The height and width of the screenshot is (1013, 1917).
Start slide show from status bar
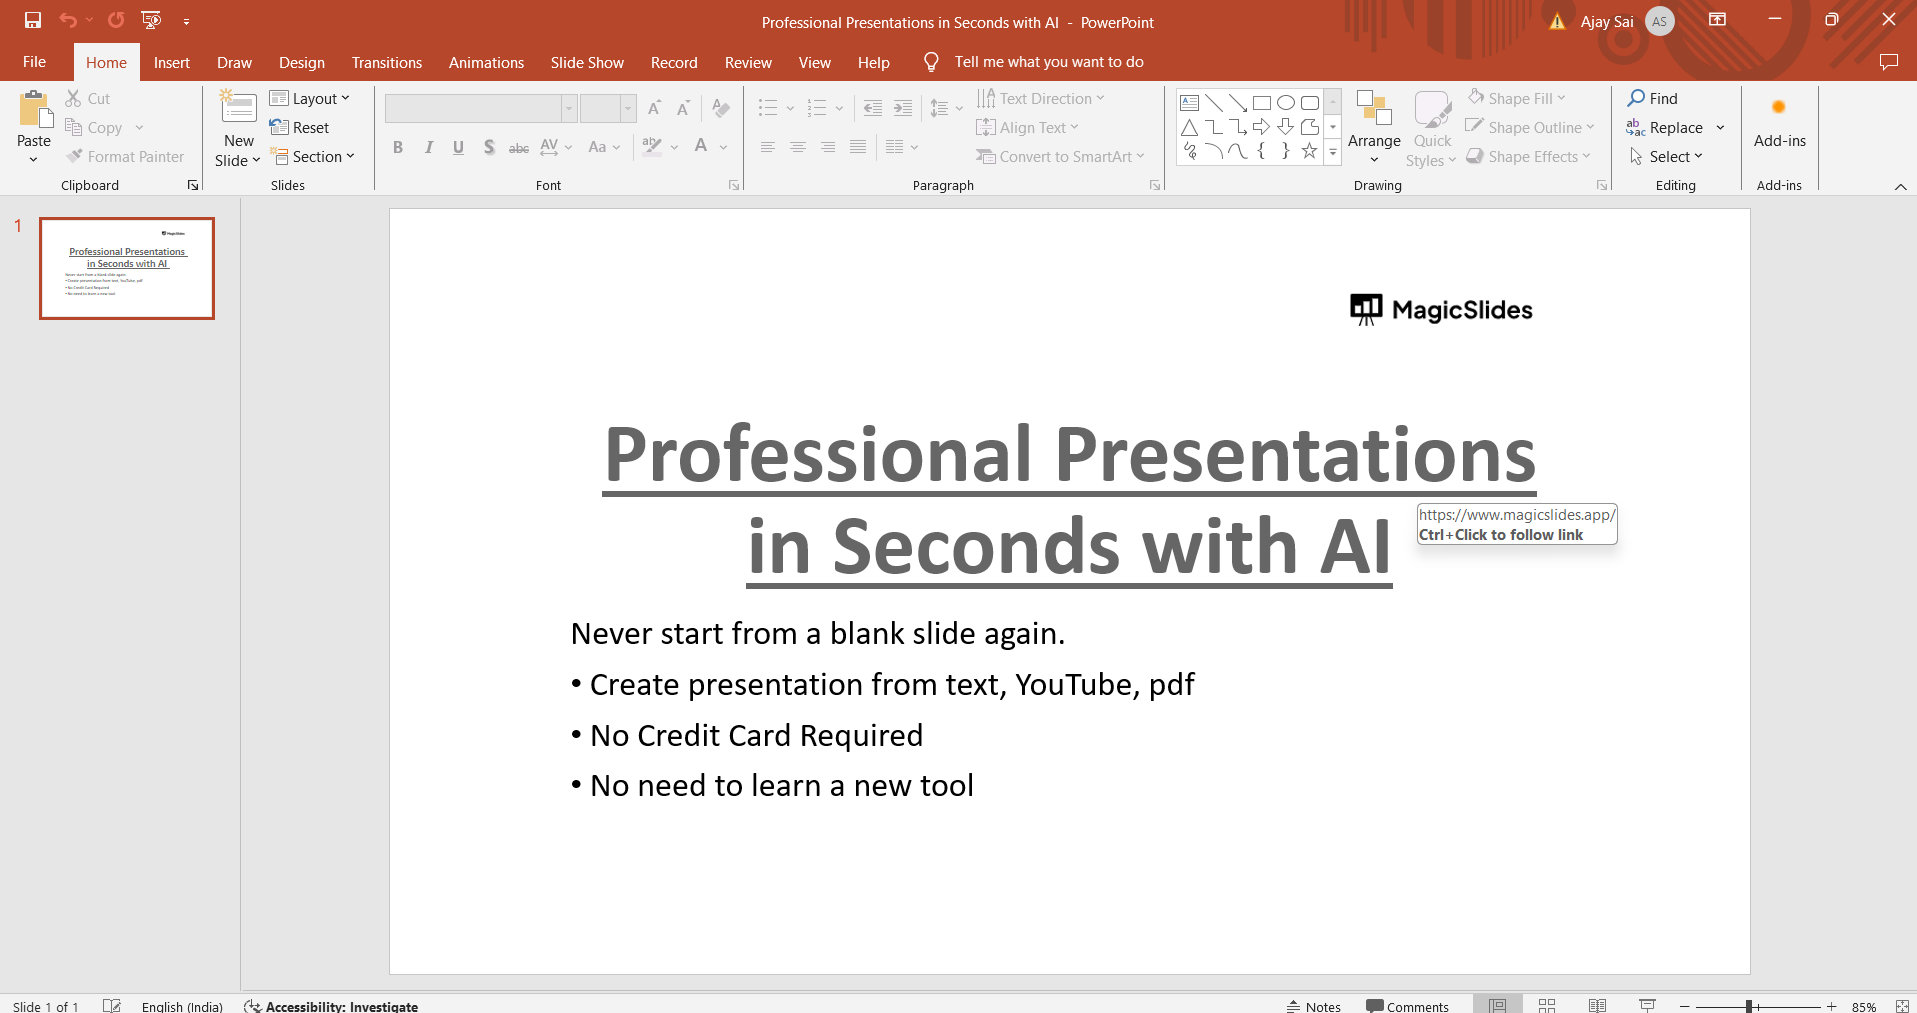(1647, 1005)
